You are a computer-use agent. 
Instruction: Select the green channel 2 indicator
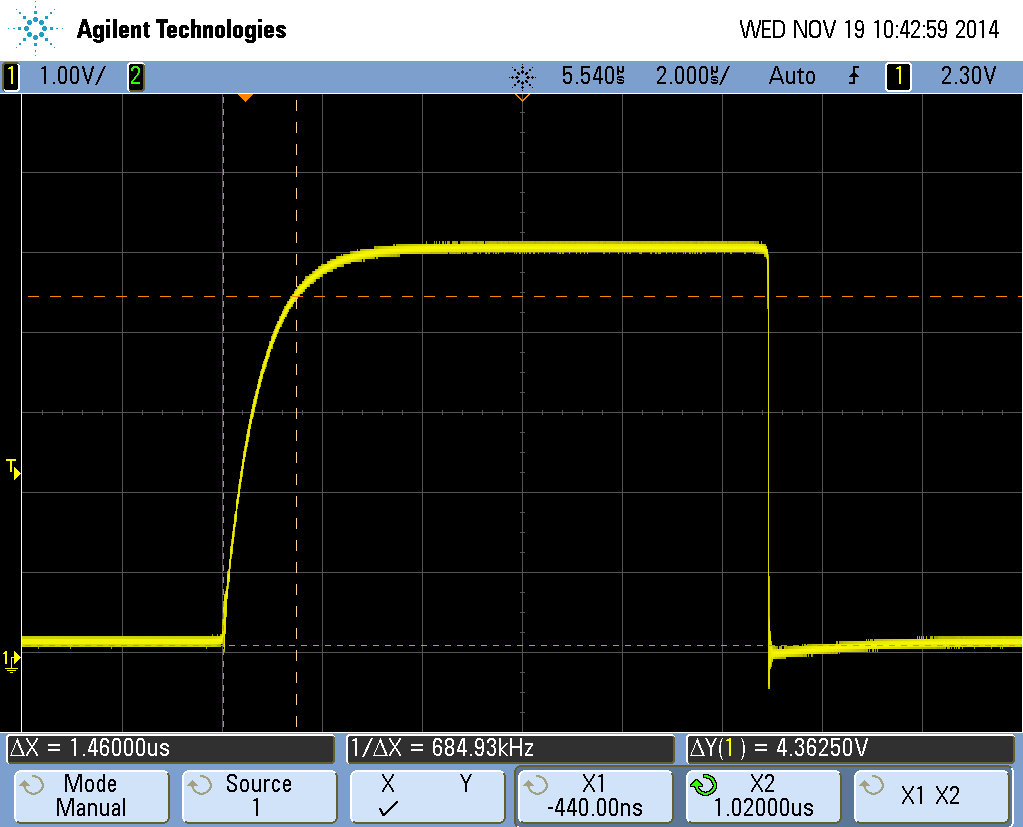135,76
